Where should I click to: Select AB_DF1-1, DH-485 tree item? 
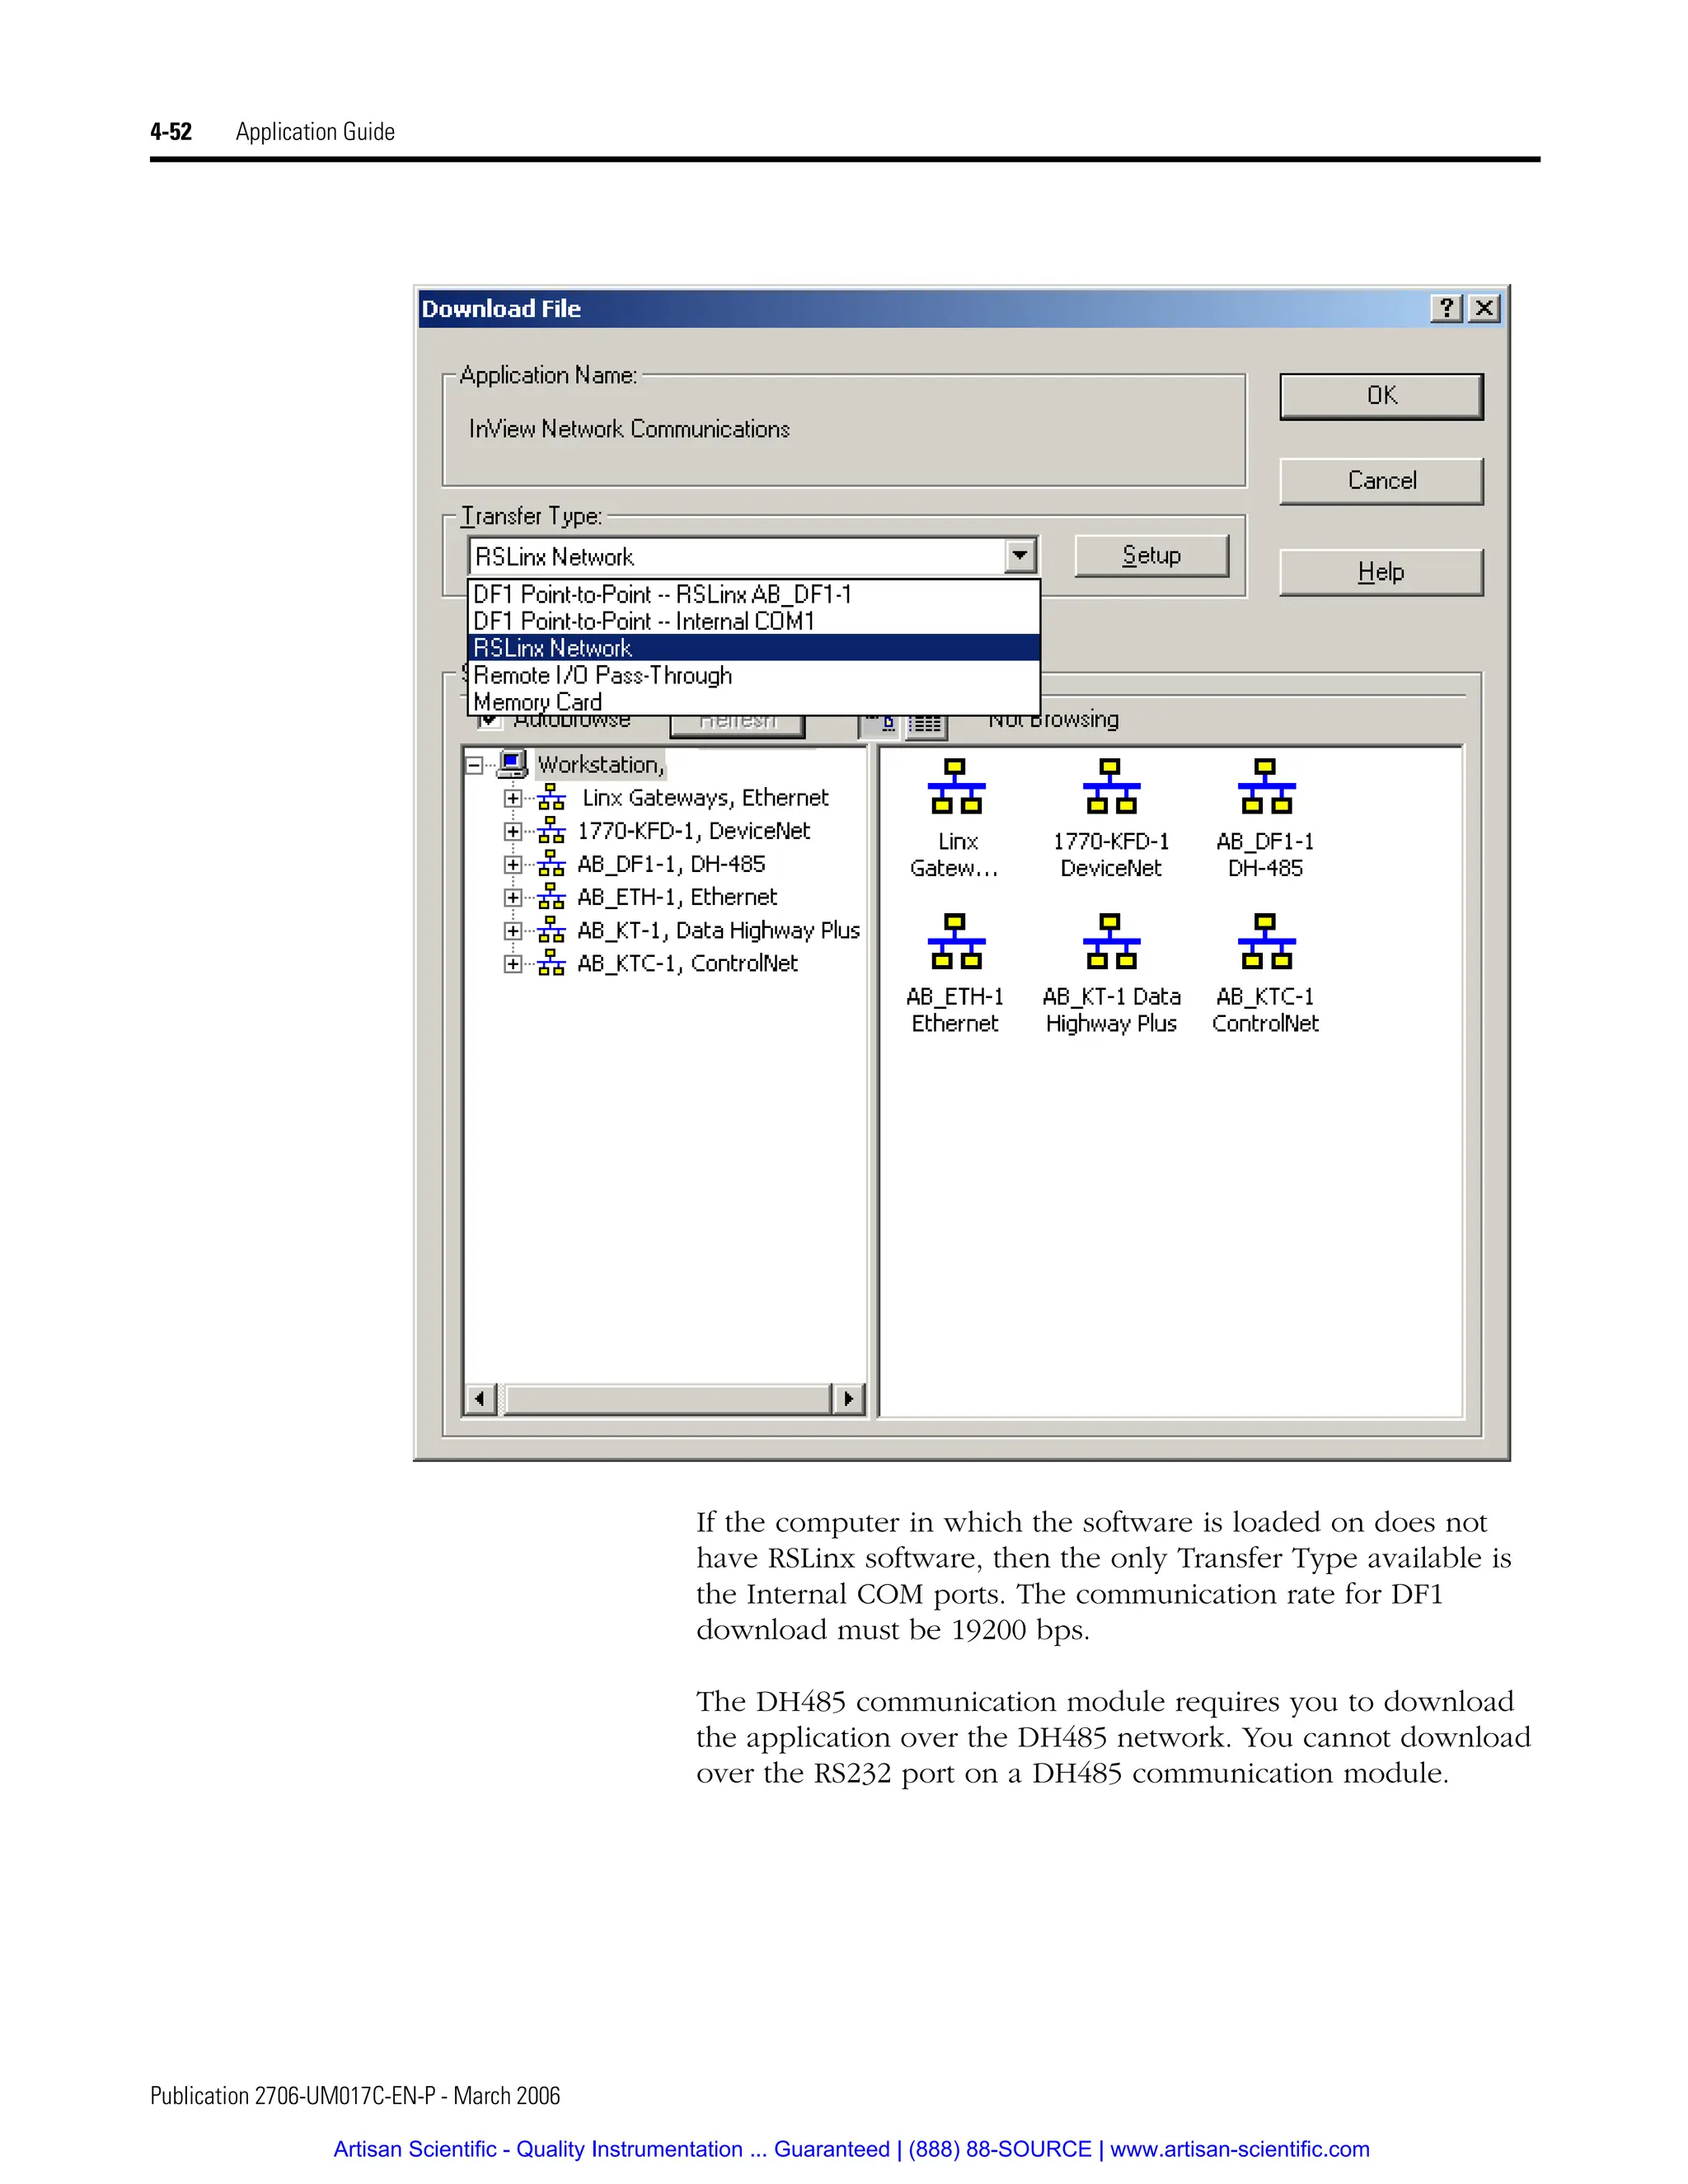671,864
